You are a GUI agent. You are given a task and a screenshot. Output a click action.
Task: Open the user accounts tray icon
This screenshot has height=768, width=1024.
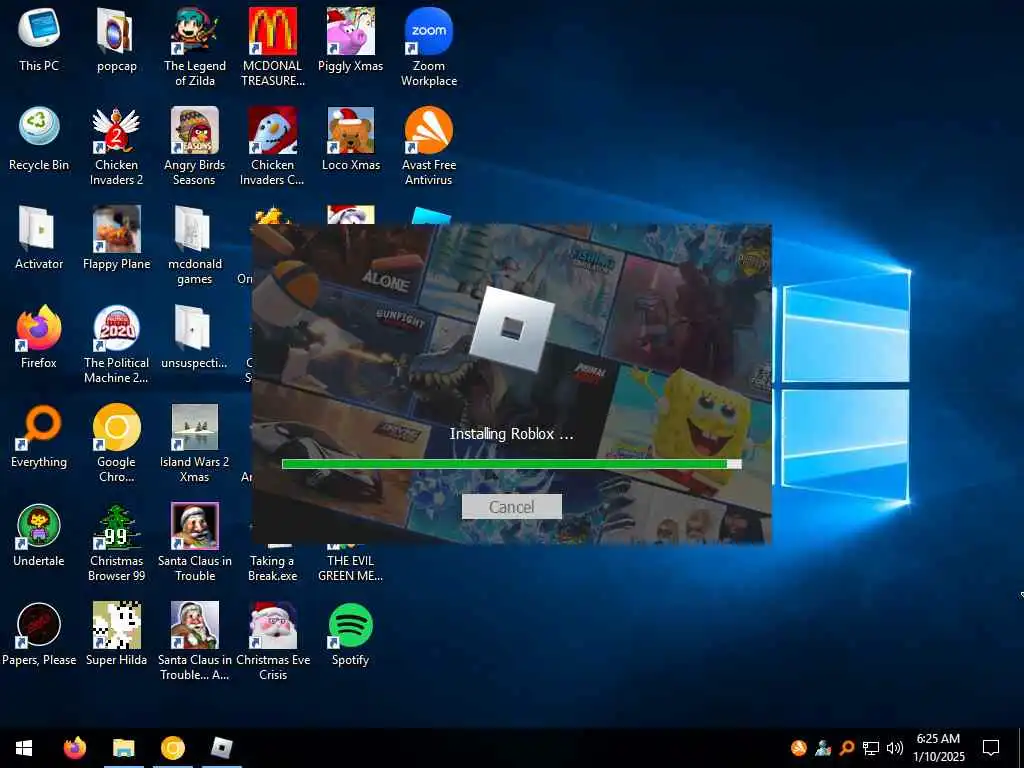[823, 748]
